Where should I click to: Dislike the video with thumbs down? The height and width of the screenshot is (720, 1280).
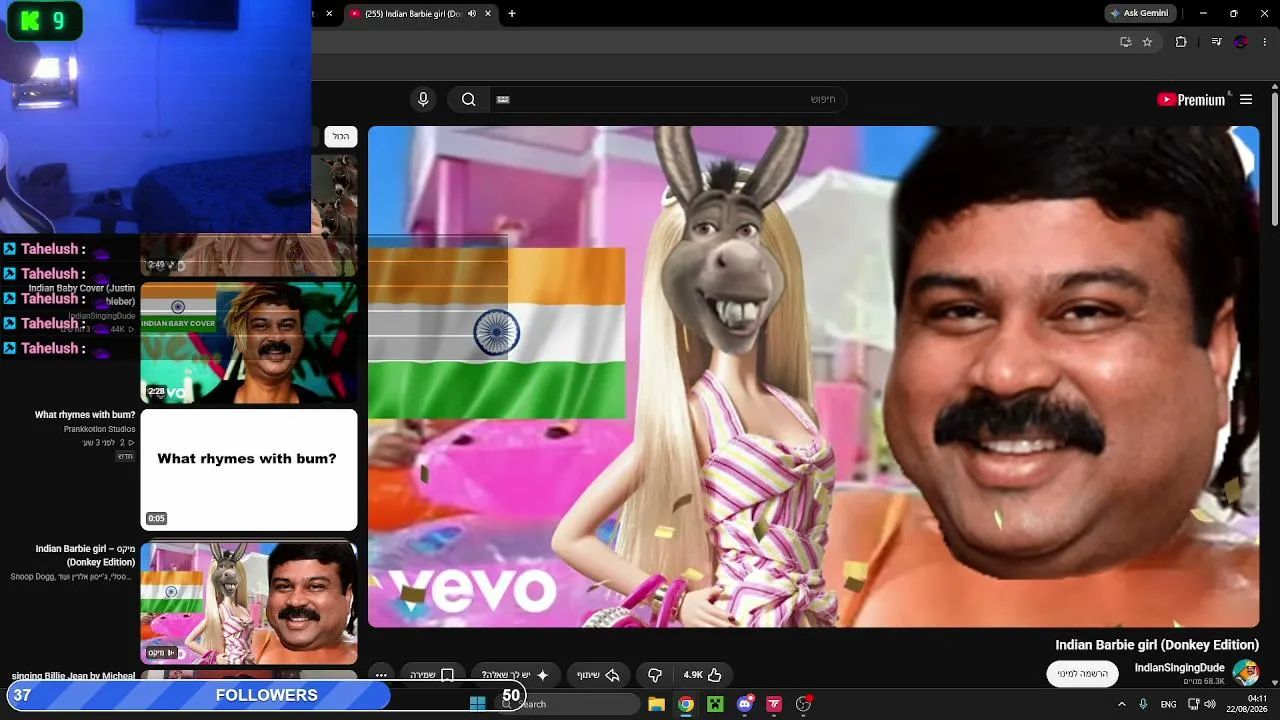(655, 675)
